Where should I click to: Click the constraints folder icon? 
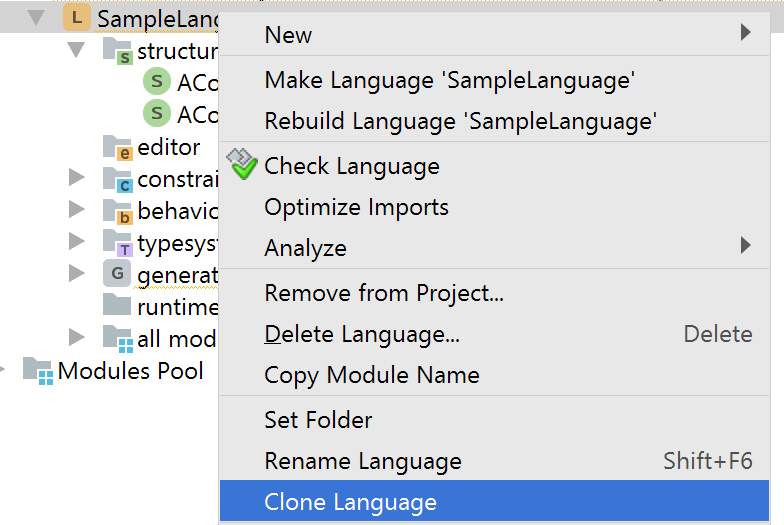[x=118, y=180]
